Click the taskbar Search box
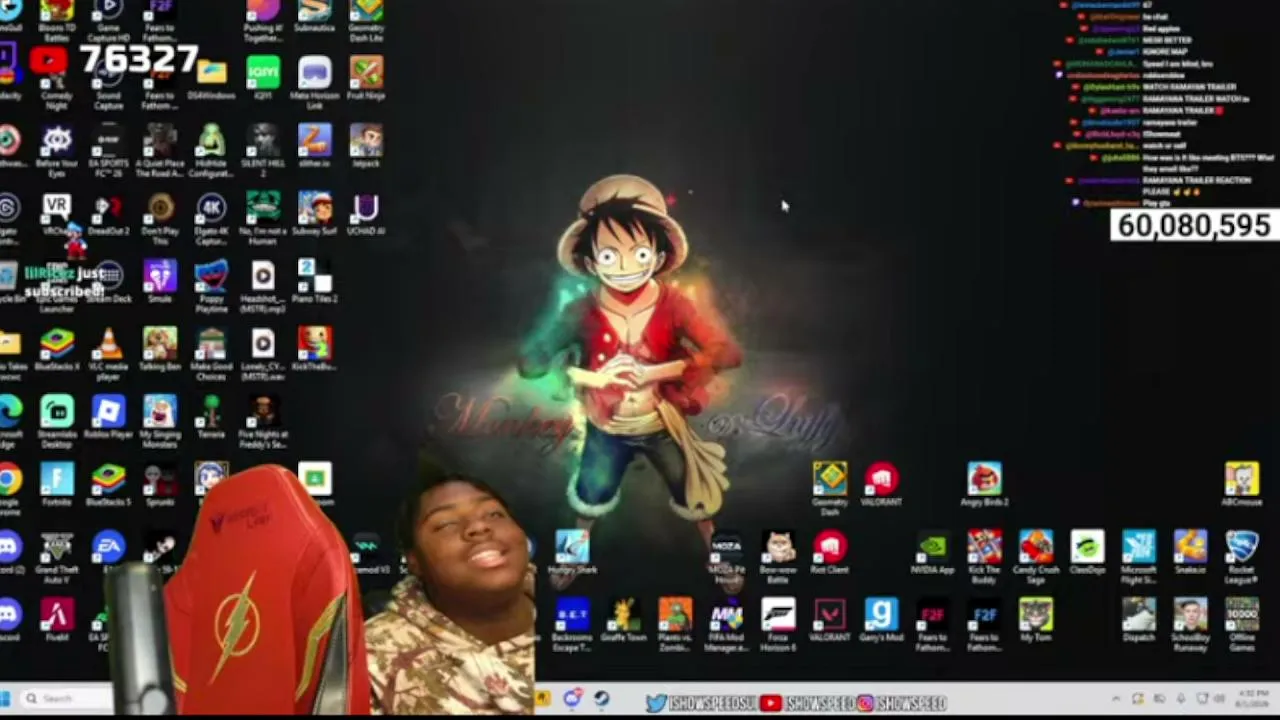Screen dimensions: 1280x720 click(x=66, y=698)
